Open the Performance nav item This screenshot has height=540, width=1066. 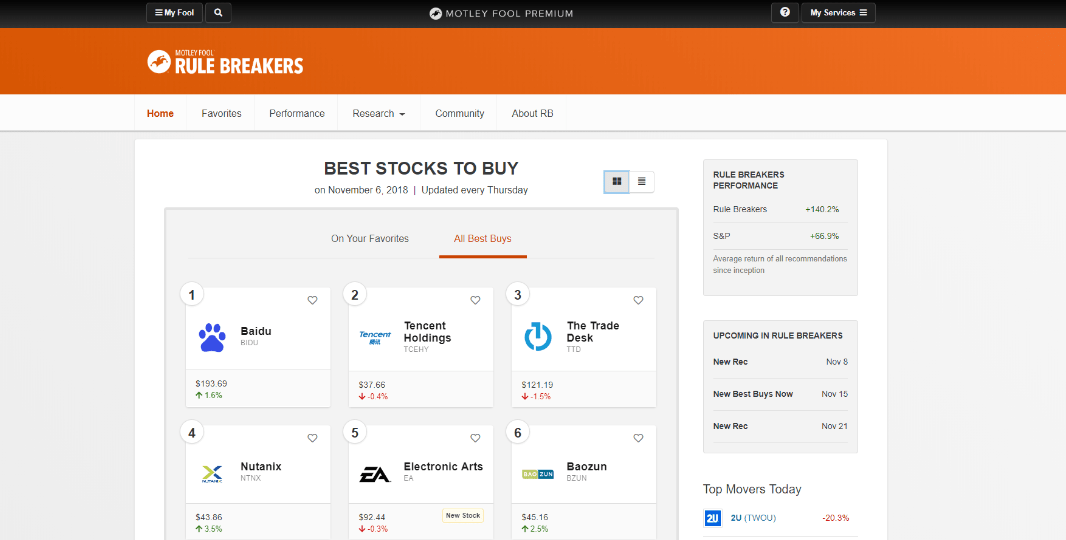(x=297, y=114)
